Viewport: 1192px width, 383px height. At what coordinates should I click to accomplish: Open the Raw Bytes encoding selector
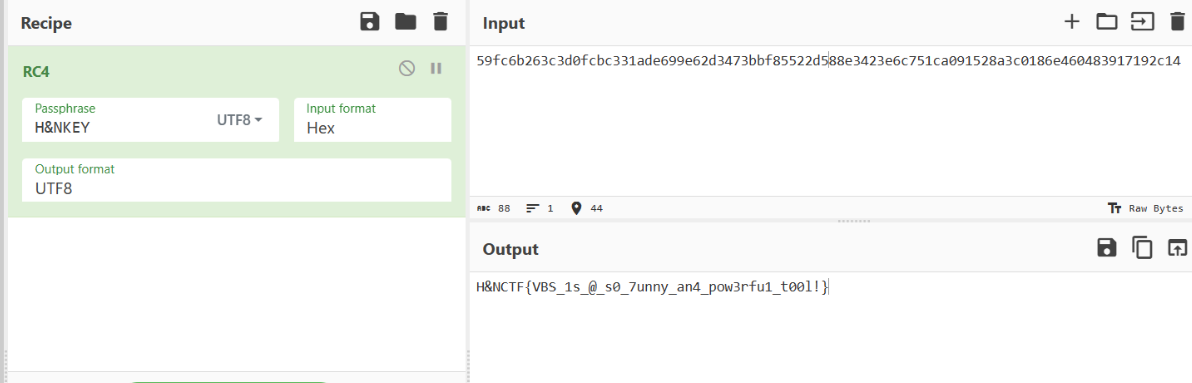click(x=1146, y=208)
